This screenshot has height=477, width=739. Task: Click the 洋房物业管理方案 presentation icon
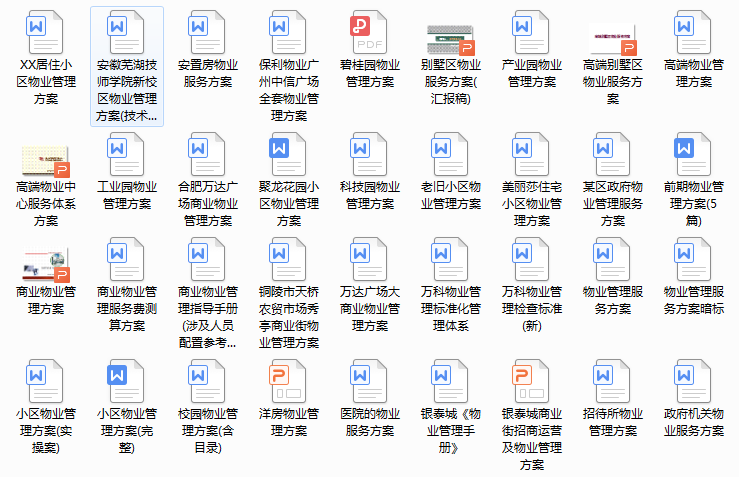point(288,381)
